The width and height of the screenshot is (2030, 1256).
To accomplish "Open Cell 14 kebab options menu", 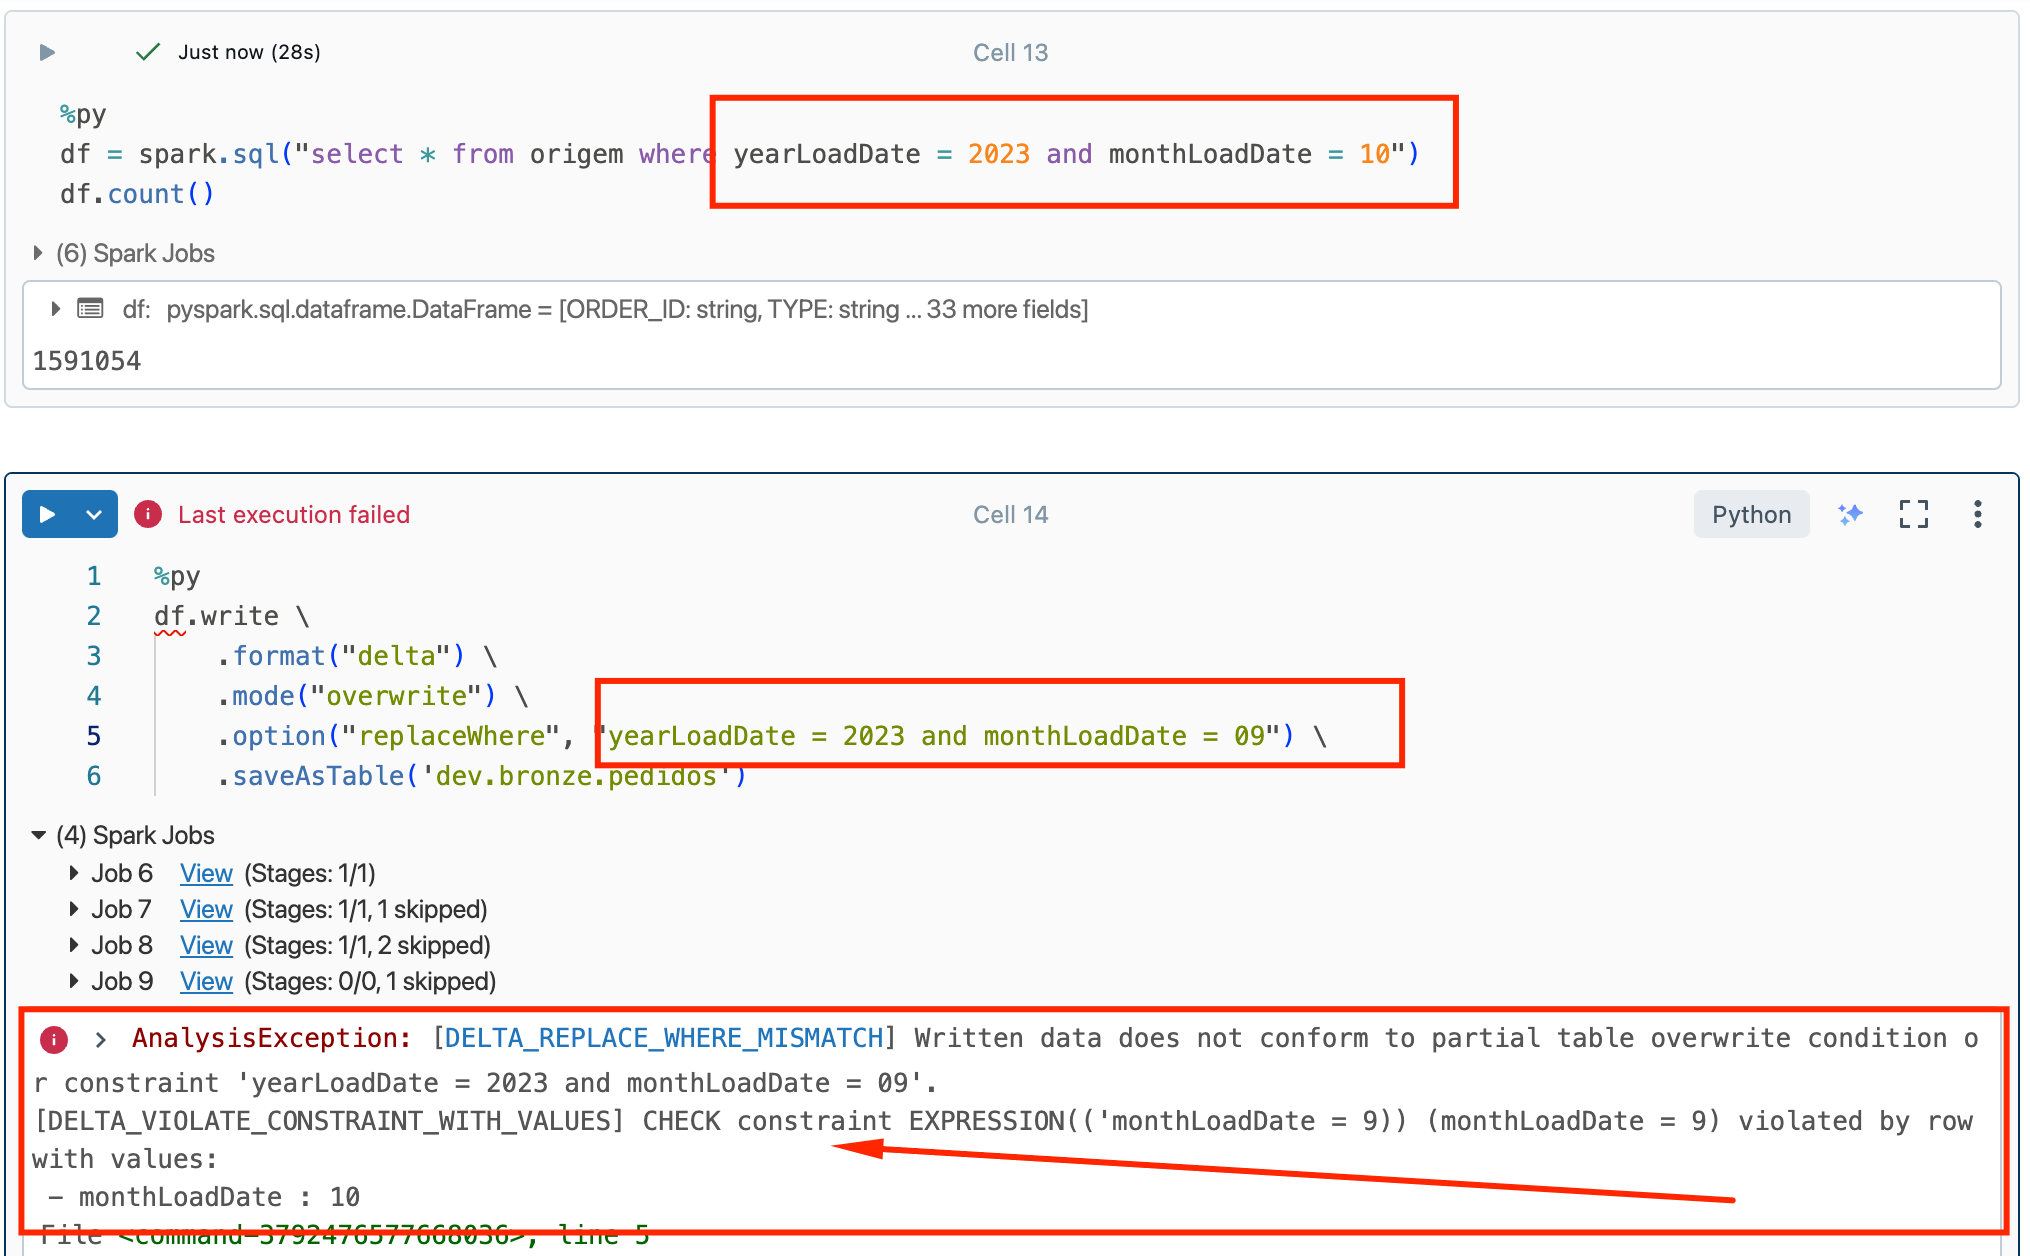I will click(1977, 514).
